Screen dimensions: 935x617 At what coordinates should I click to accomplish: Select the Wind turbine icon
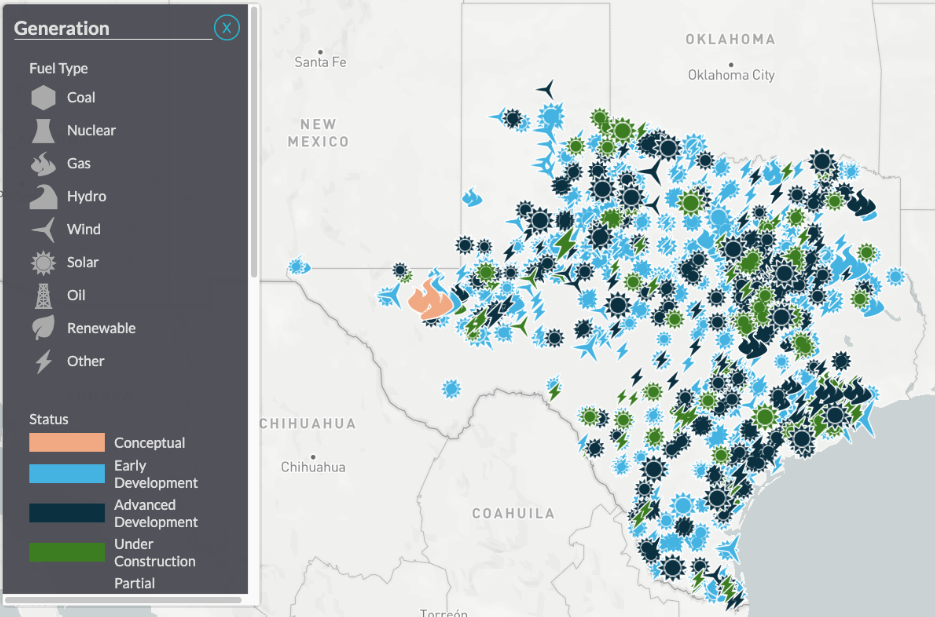pos(44,229)
